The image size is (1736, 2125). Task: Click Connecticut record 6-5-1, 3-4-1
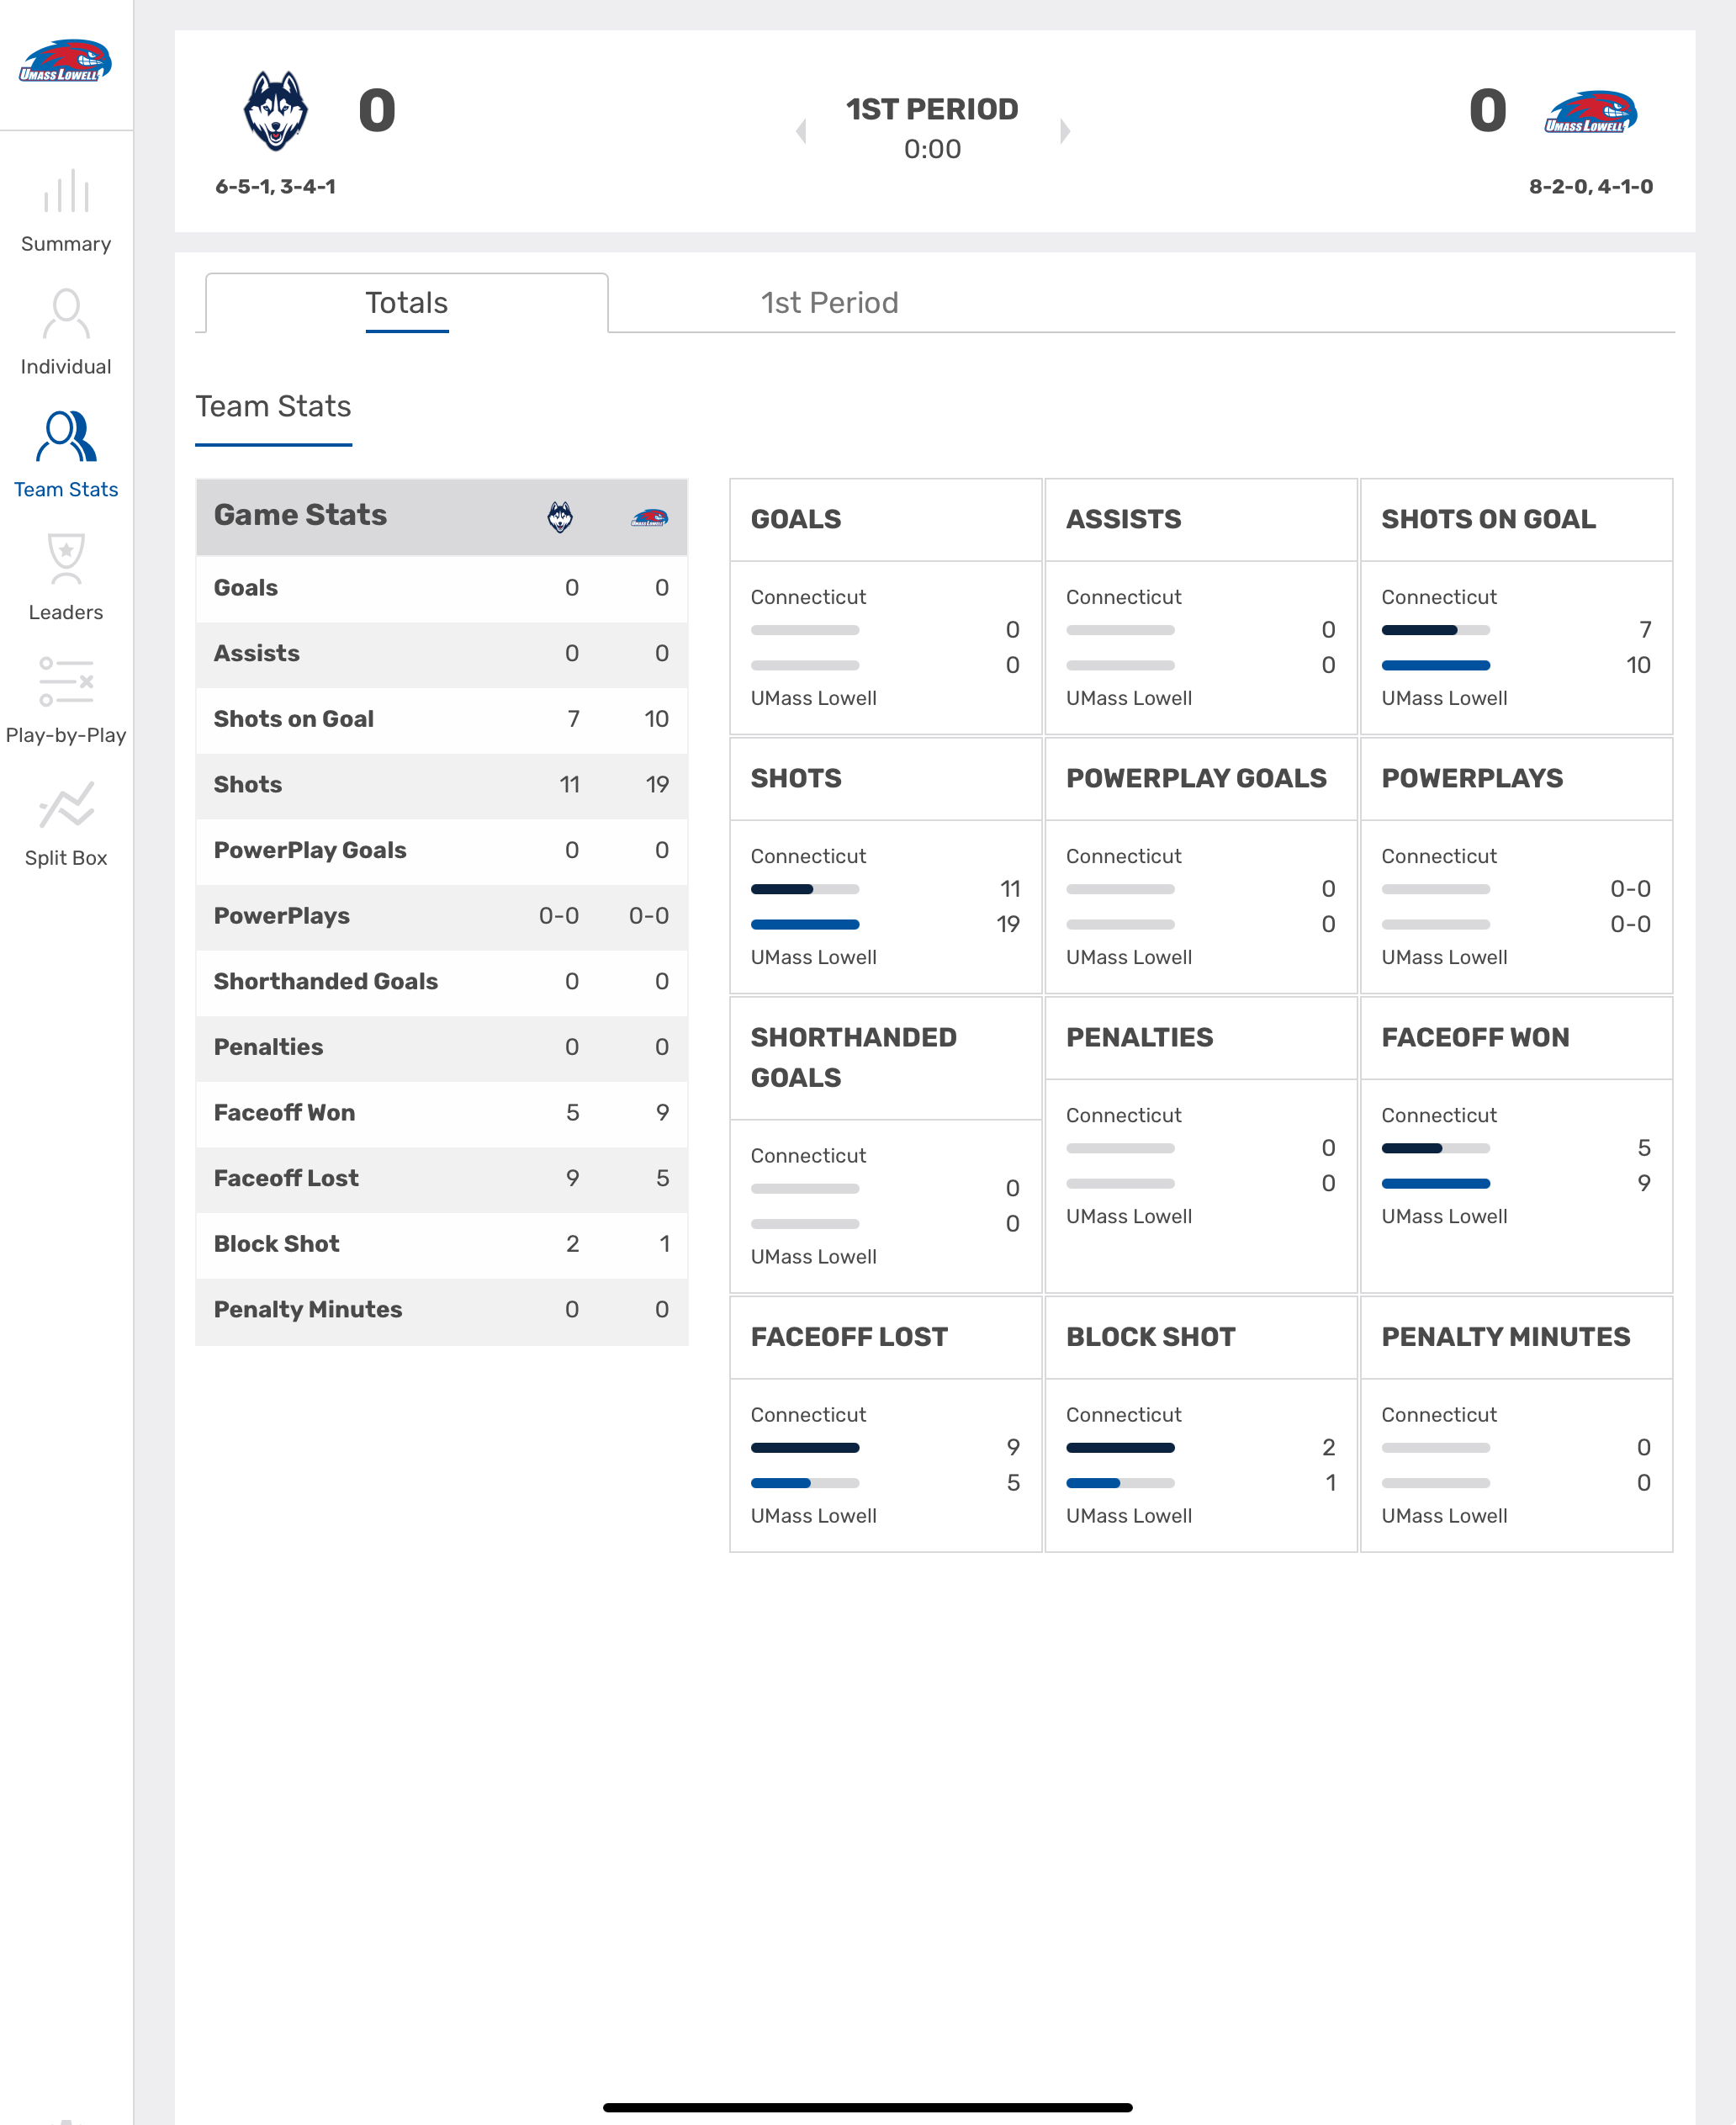pyautogui.click(x=276, y=187)
